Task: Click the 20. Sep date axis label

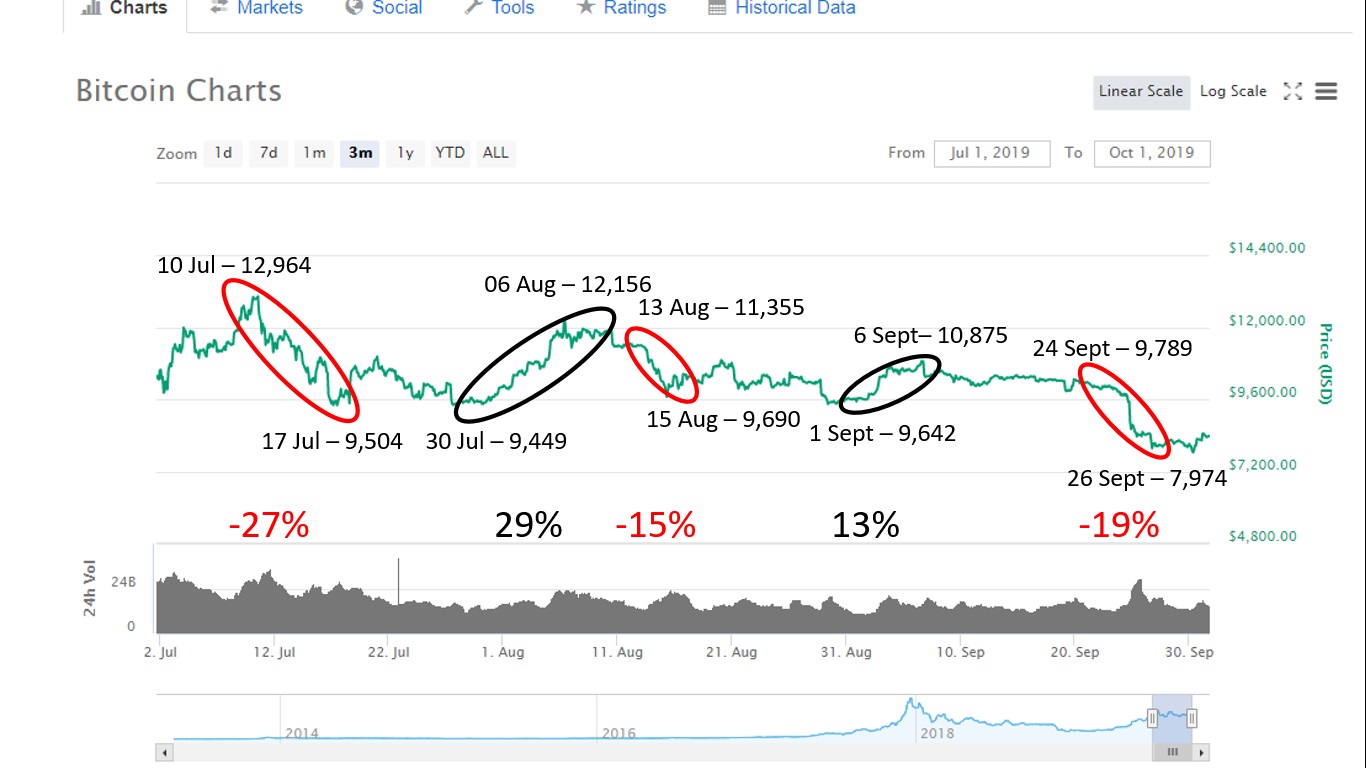Action: click(1074, 652)
